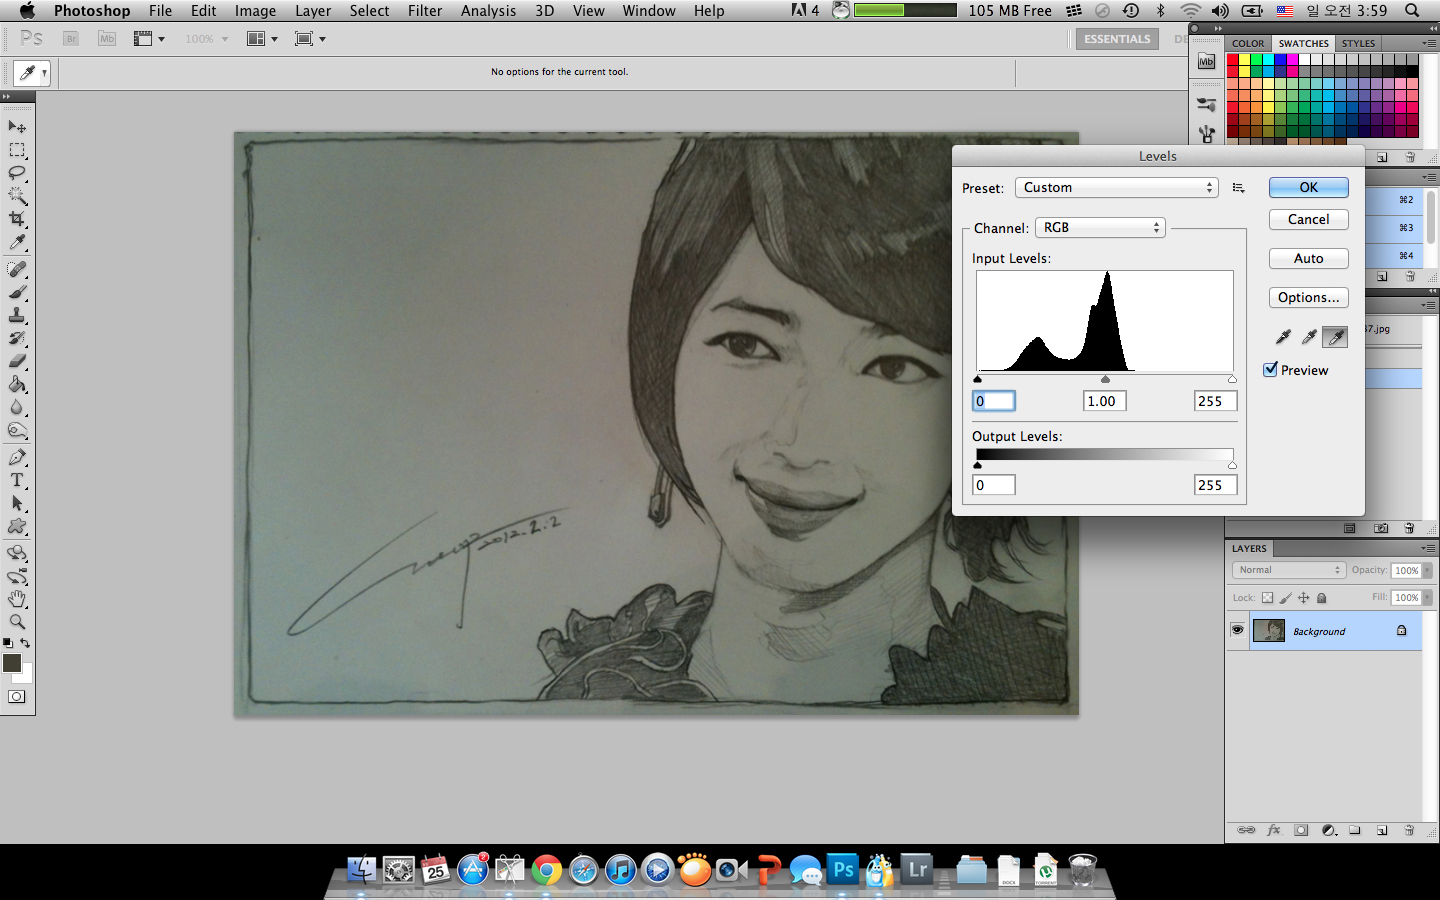Click the midtone gray input levels slider
1440x900 pixels.
click(x=1105, y=379)
